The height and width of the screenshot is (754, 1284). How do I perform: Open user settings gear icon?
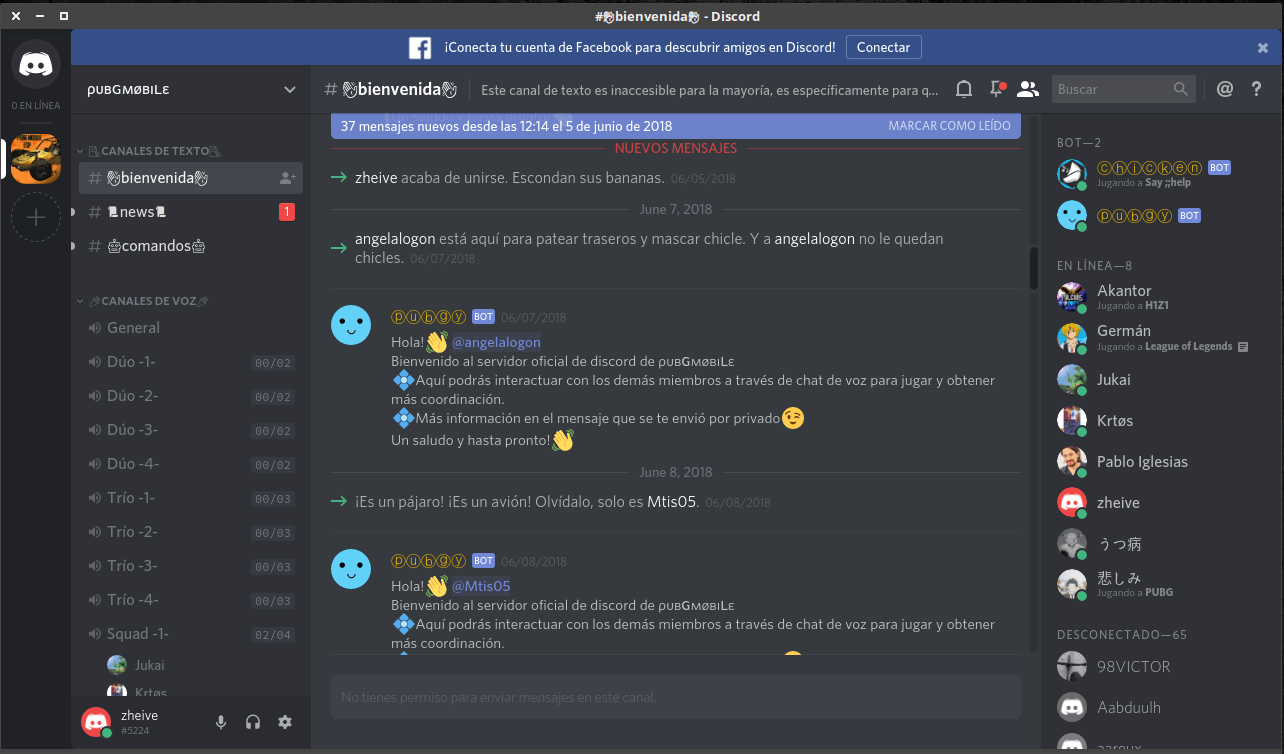(x=285, y=722)
